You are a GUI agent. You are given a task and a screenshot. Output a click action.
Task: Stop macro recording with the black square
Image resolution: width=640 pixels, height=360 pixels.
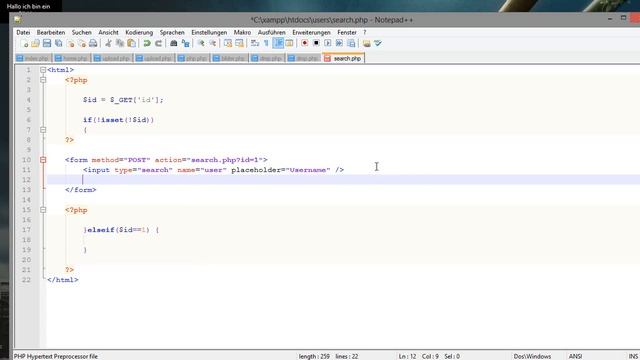[x=316, y=43]
